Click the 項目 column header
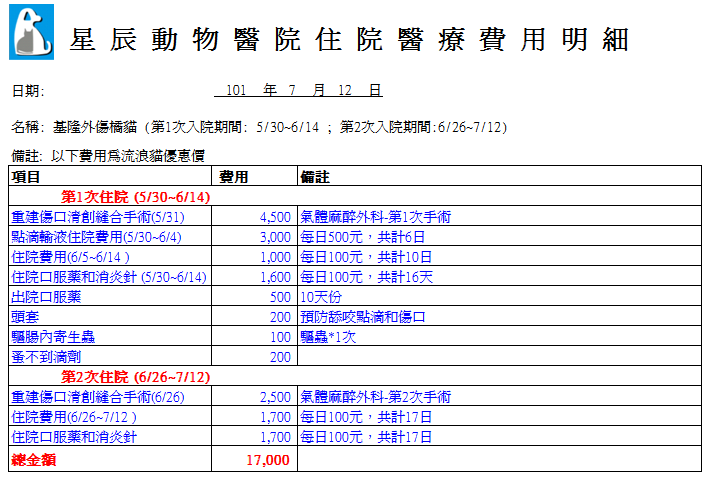The image size is (708, 481). 25,177
